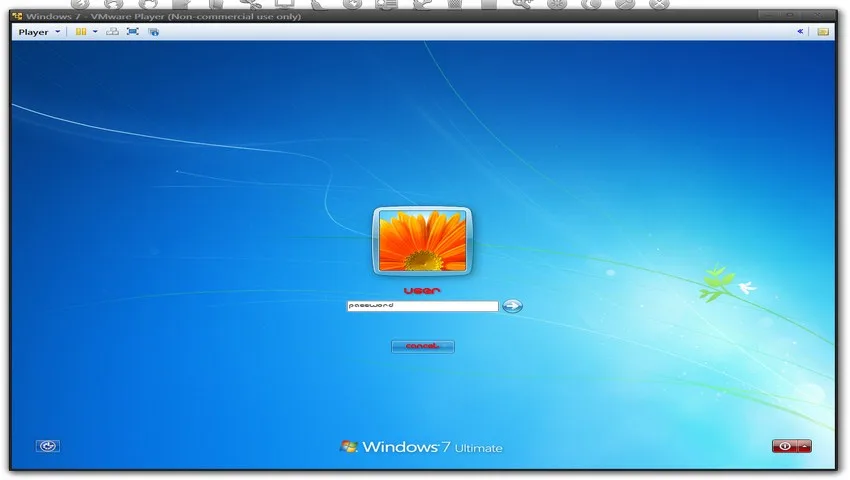Submit the password with the arrow button
Screen dimensions: 850x480
pos(512,306)
